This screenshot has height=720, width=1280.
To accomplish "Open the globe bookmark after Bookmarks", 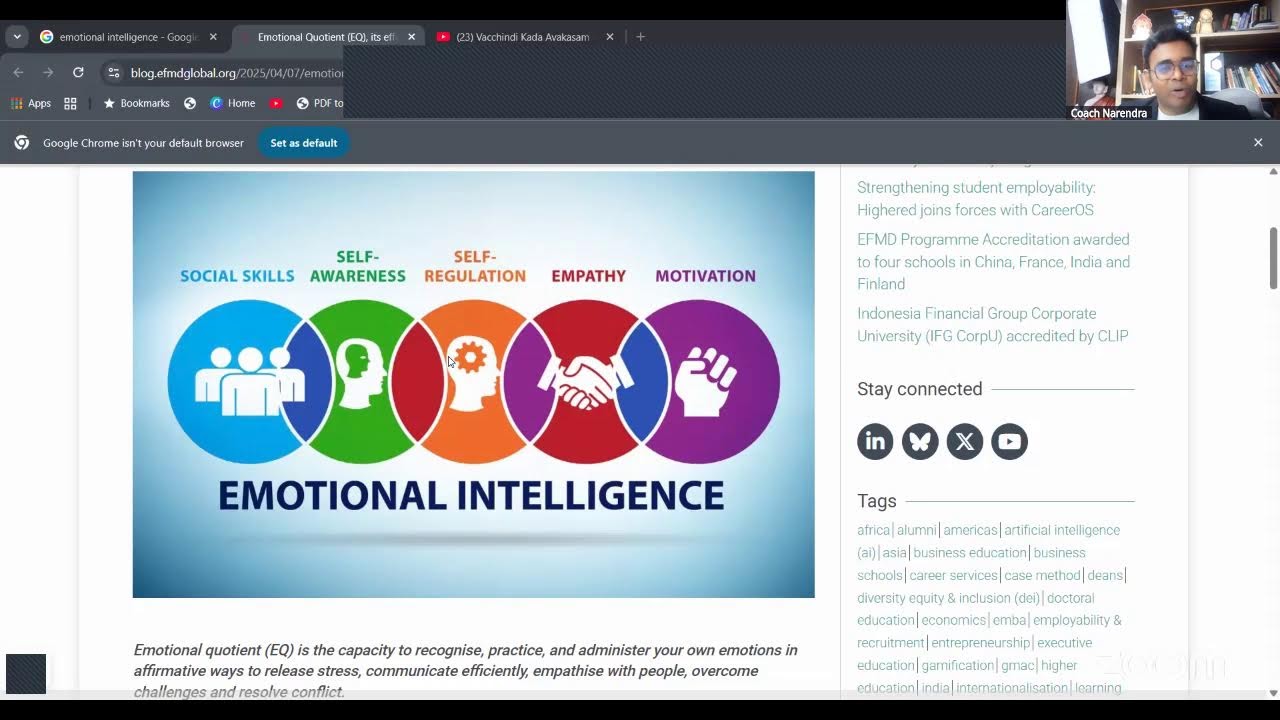I will (x=190, y=103).
